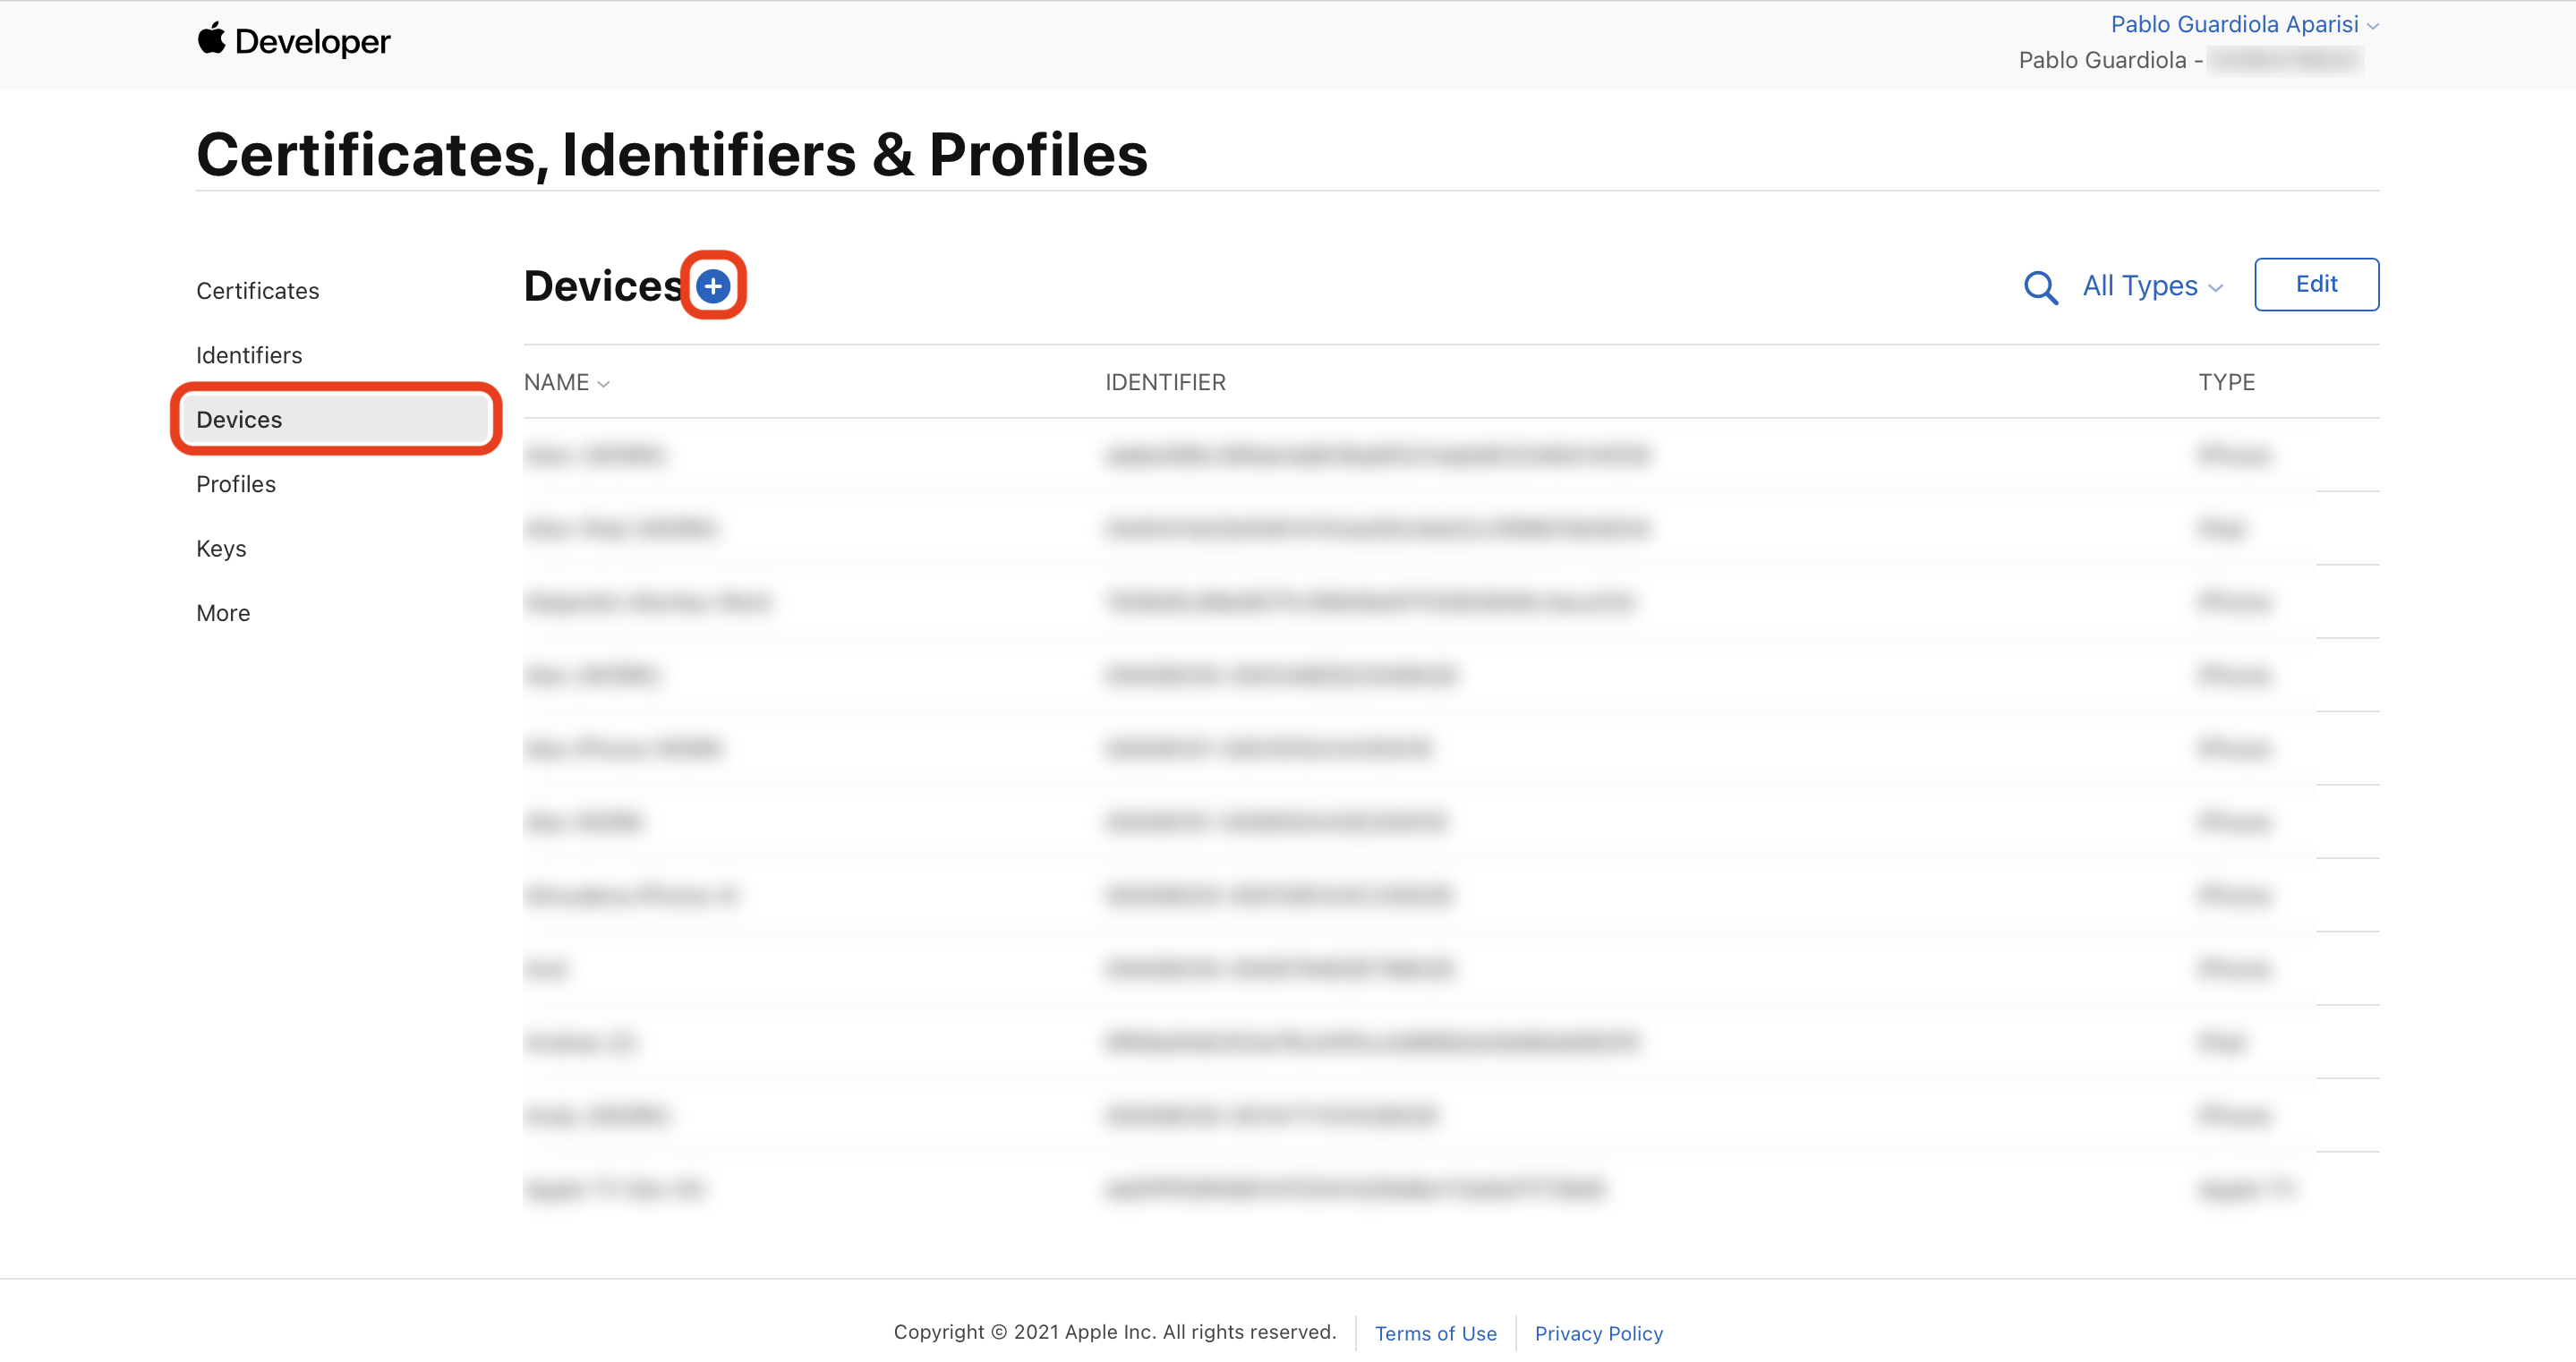Click More in the sidebar
This screenshot has width=2576, height=1362.
[x=223, y=613]
